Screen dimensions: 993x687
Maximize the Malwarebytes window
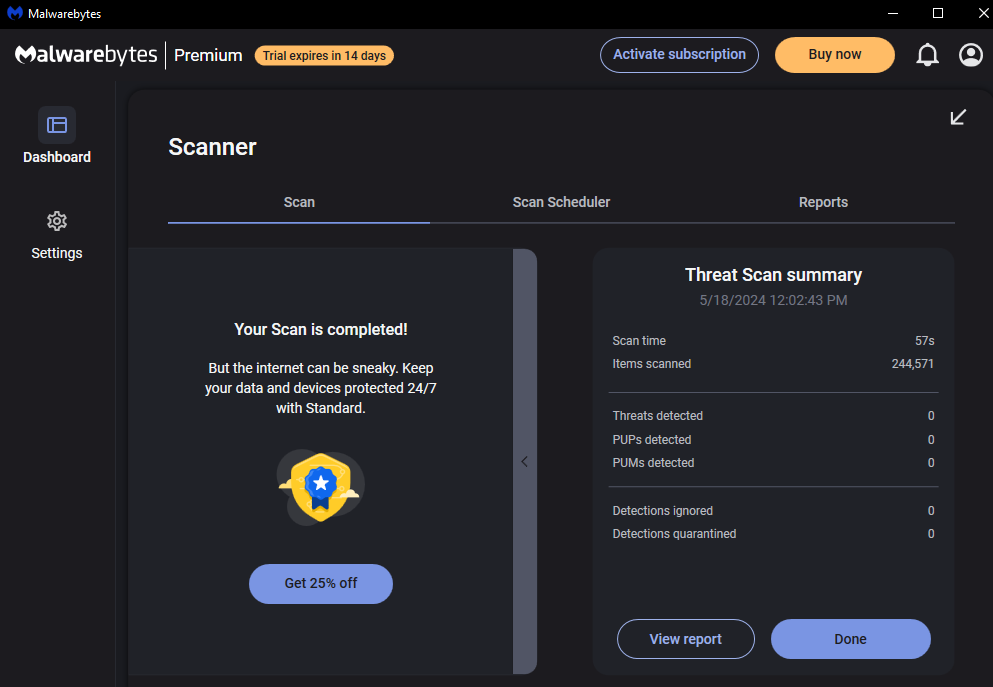pos(938,13)
